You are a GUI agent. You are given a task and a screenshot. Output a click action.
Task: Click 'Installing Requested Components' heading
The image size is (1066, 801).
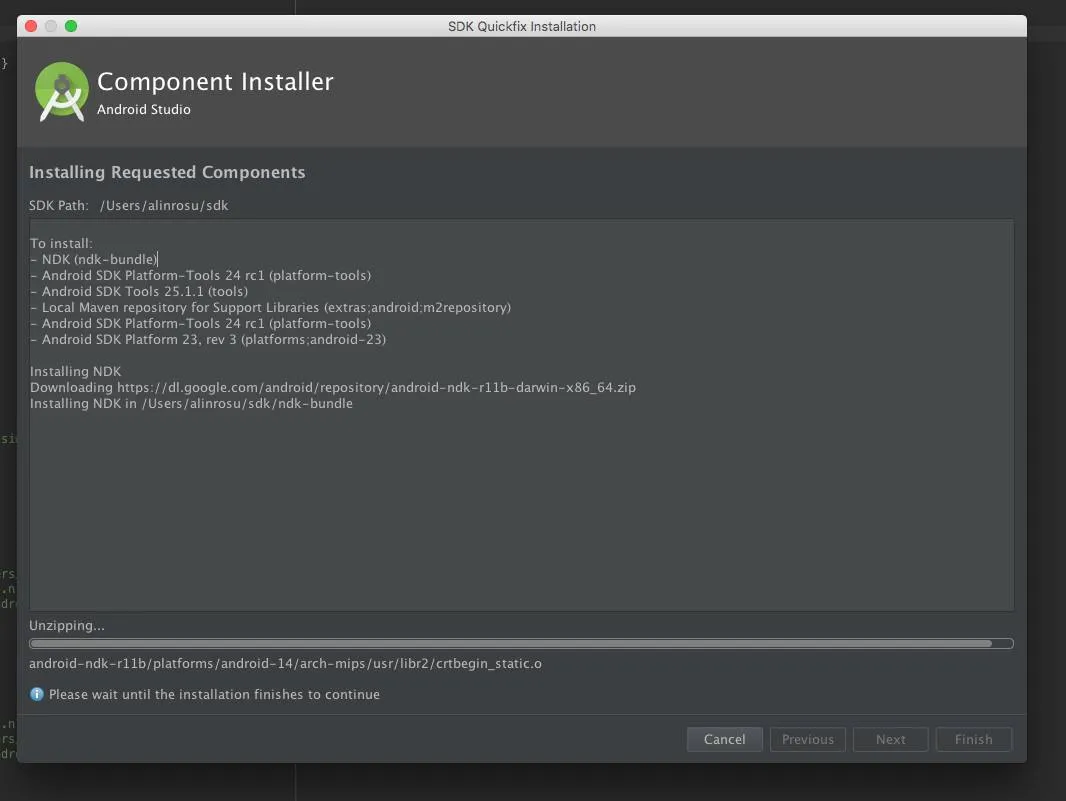click(167, 172)
